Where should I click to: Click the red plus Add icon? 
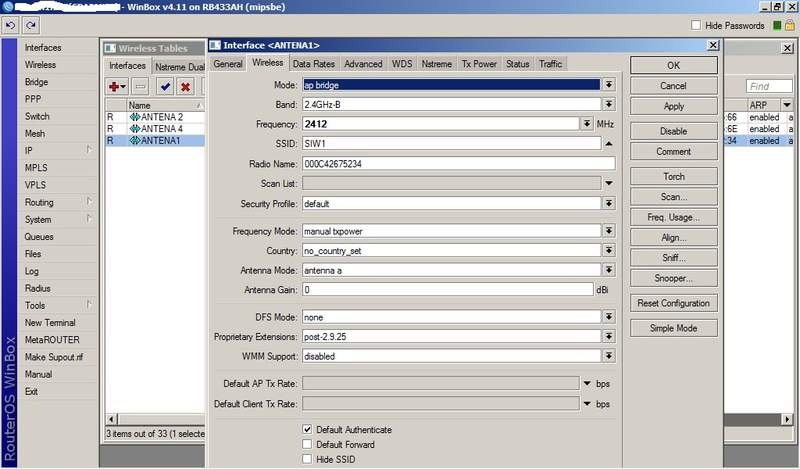(x=117, y=87)
